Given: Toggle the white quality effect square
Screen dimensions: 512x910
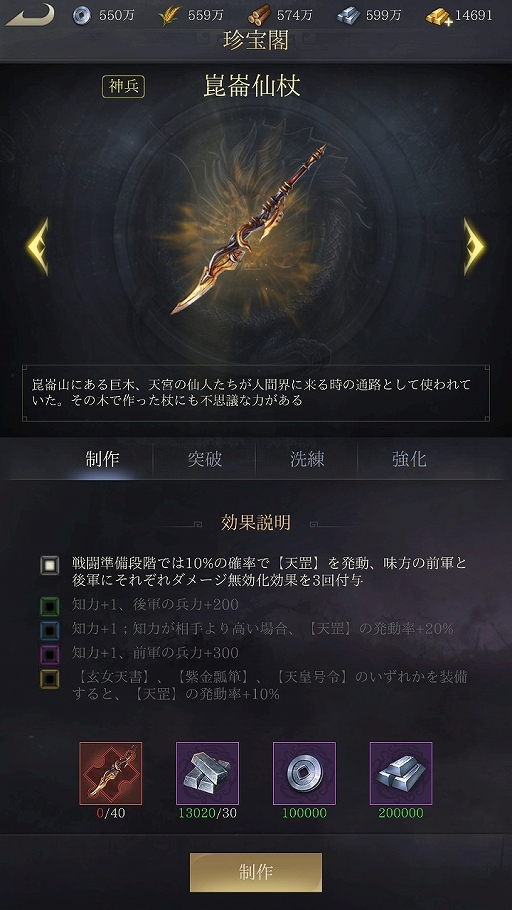Looking at the screenshot, I should coord(50,565).
